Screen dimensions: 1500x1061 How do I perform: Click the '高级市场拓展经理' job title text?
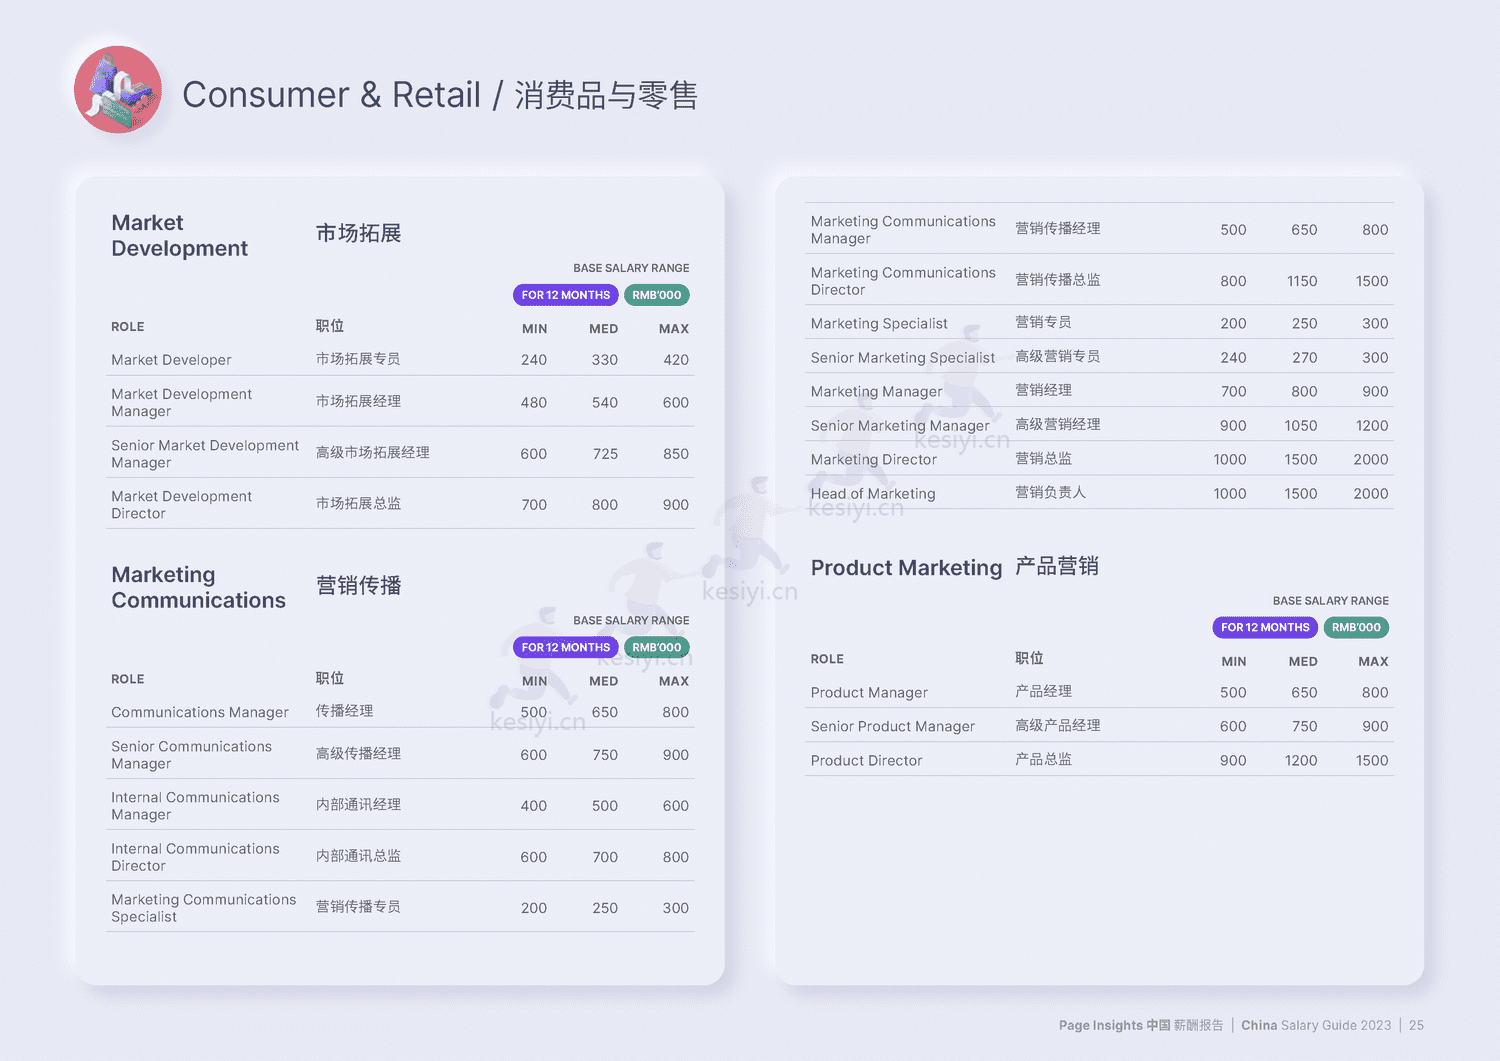click(373, 452)
